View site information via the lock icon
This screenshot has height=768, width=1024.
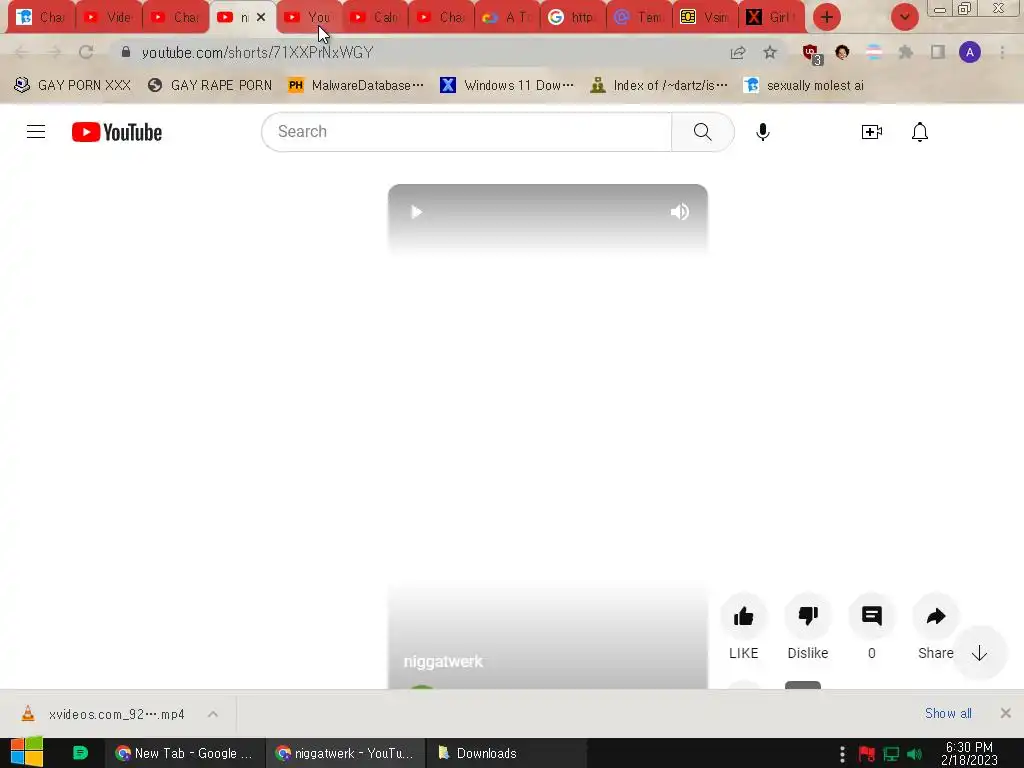pyautogui.click(x=126, y=52)
